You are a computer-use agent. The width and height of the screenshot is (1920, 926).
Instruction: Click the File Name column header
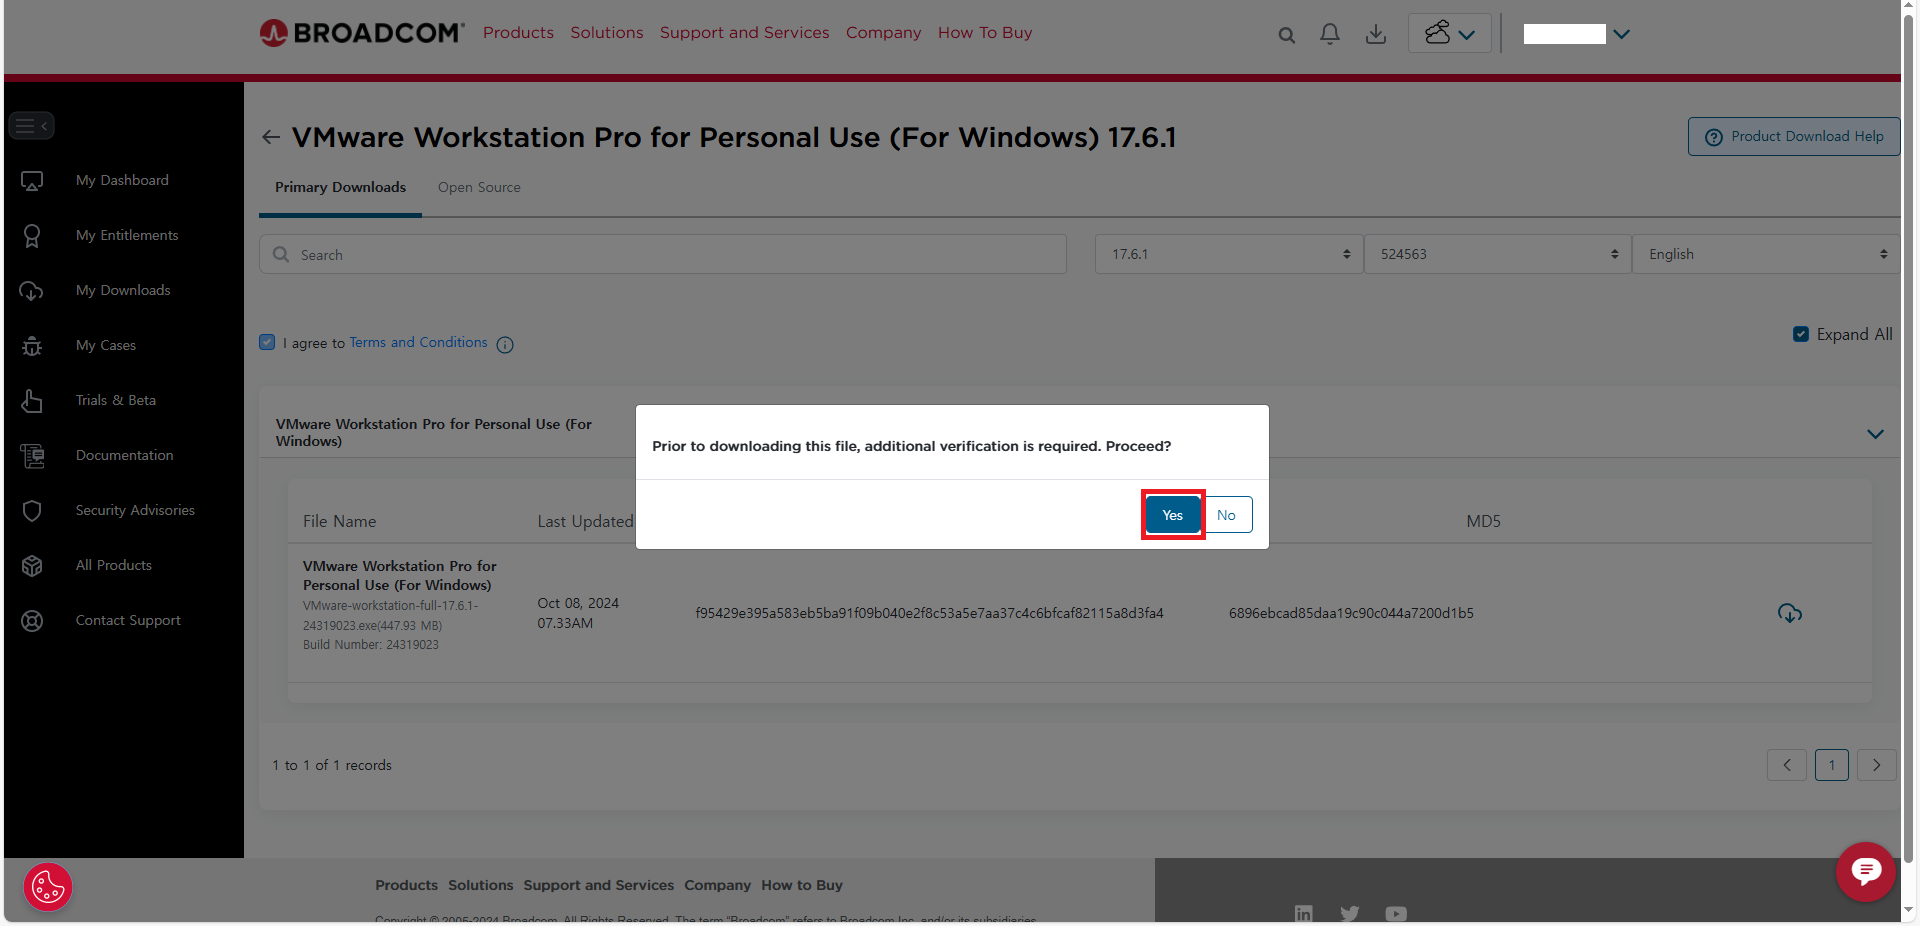pos(340,521)
